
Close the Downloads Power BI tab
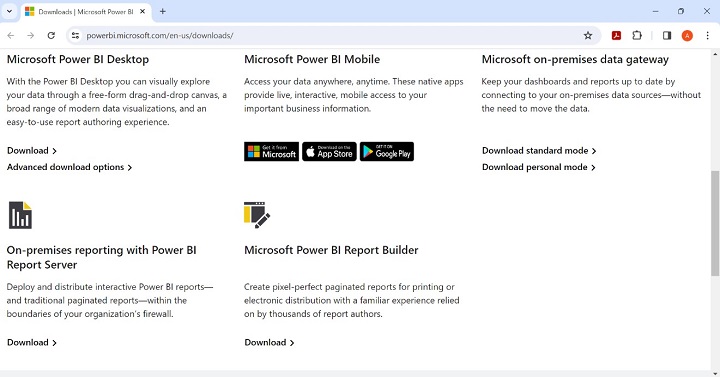coord(142,11)
